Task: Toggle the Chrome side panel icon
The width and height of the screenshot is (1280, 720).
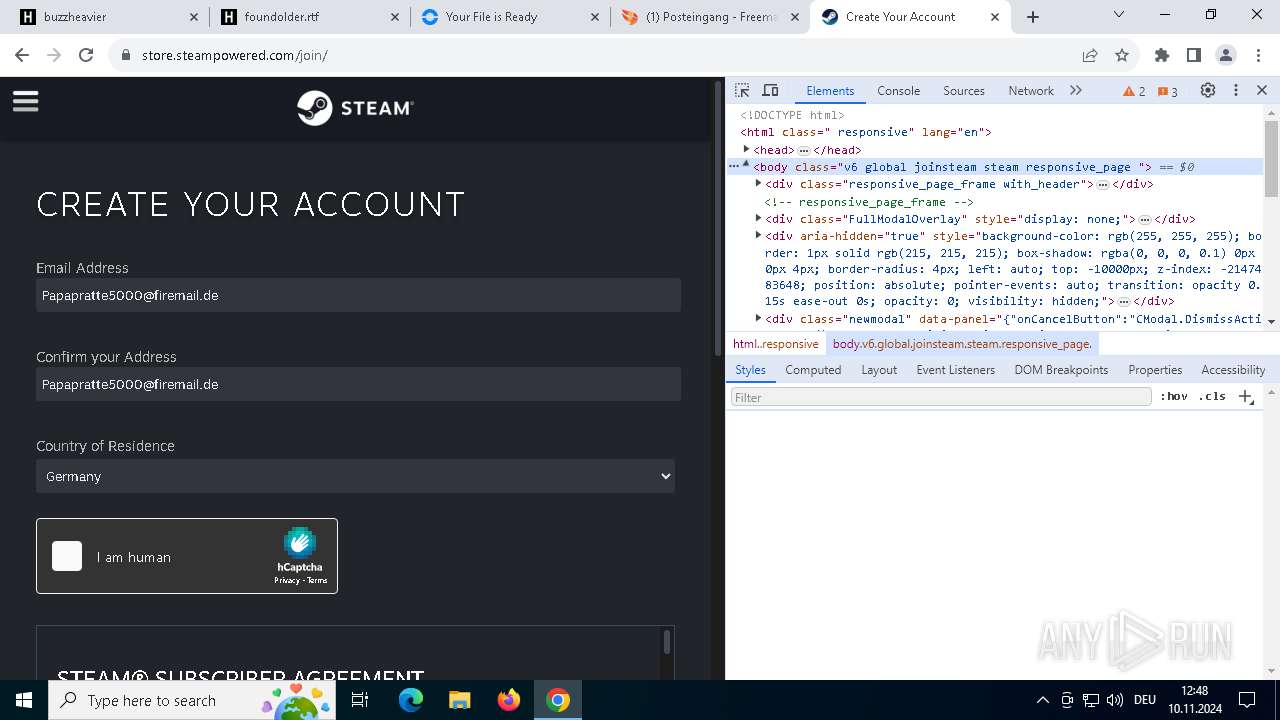Action: (x=1194, y=55)
